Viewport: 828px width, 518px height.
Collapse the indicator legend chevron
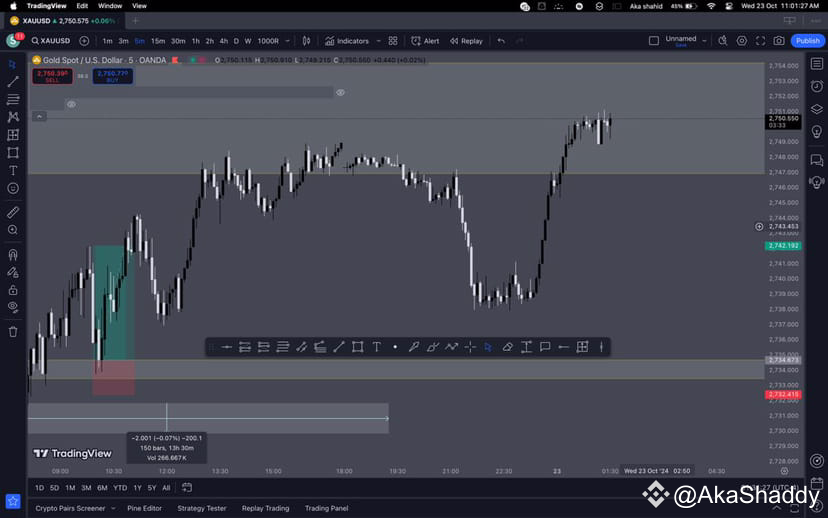coord(39,116)
